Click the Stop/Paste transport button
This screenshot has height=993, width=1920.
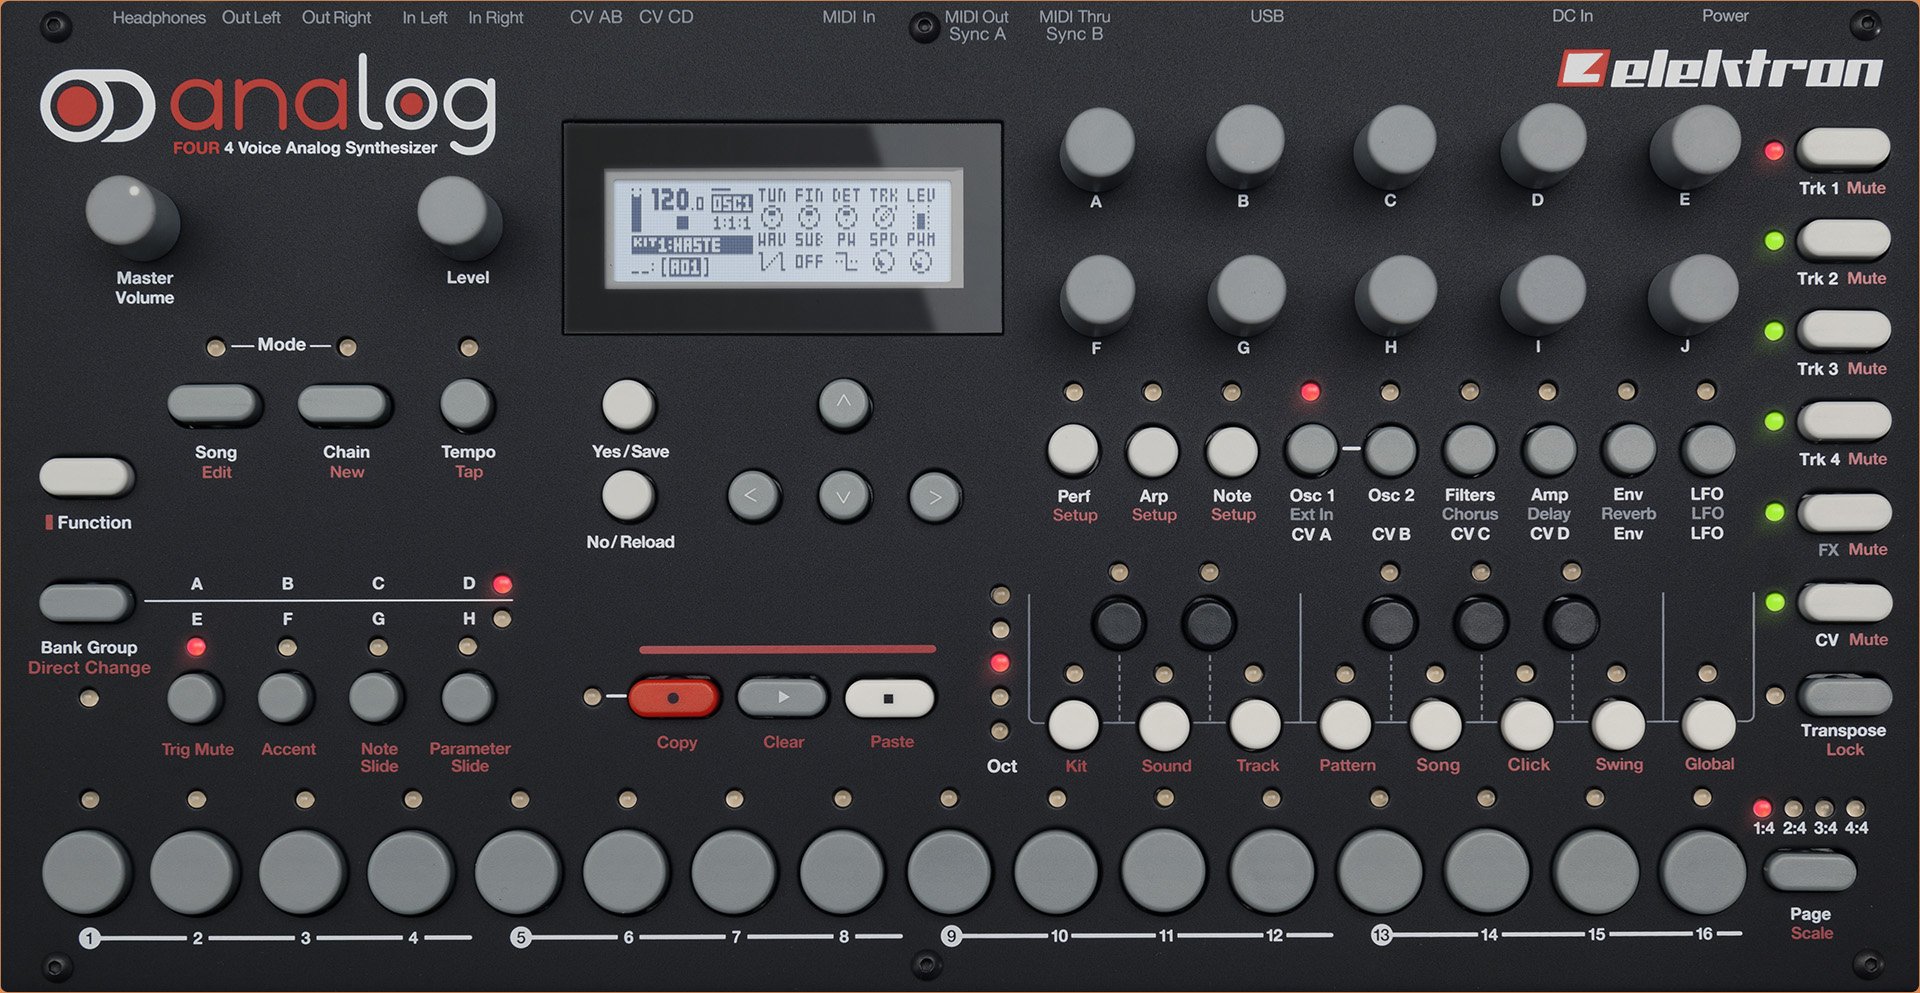tap(889, 698)
